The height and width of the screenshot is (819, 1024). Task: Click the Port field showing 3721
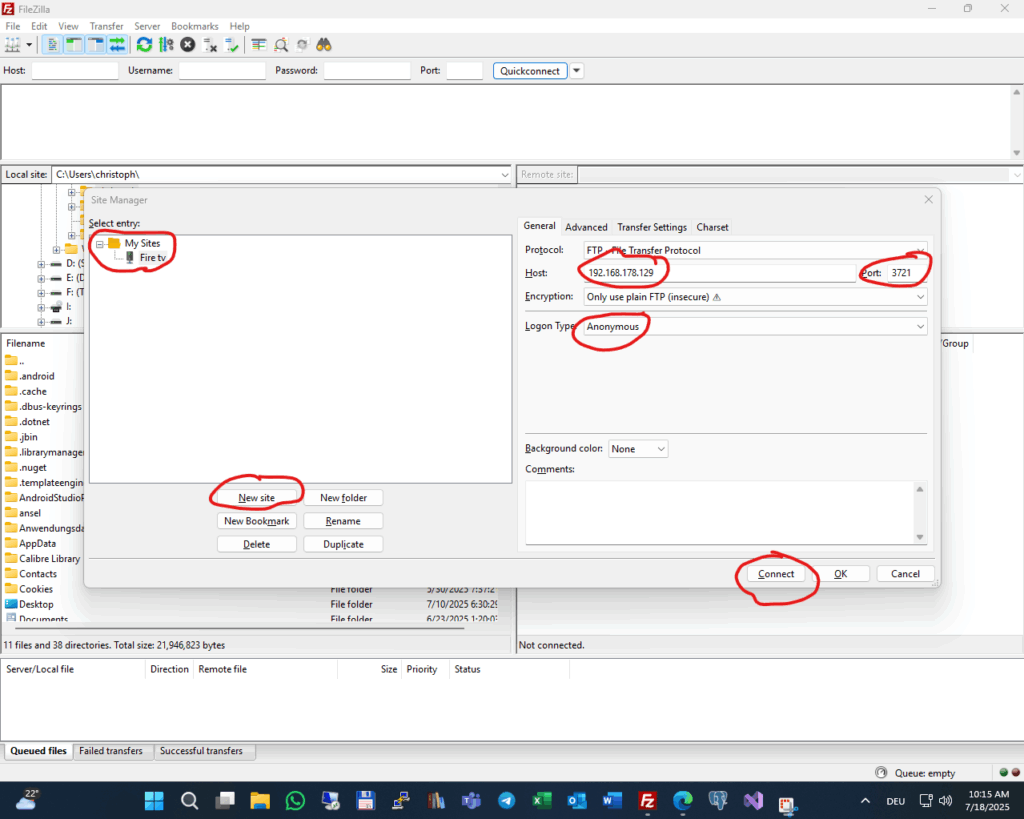coord(906,273)
